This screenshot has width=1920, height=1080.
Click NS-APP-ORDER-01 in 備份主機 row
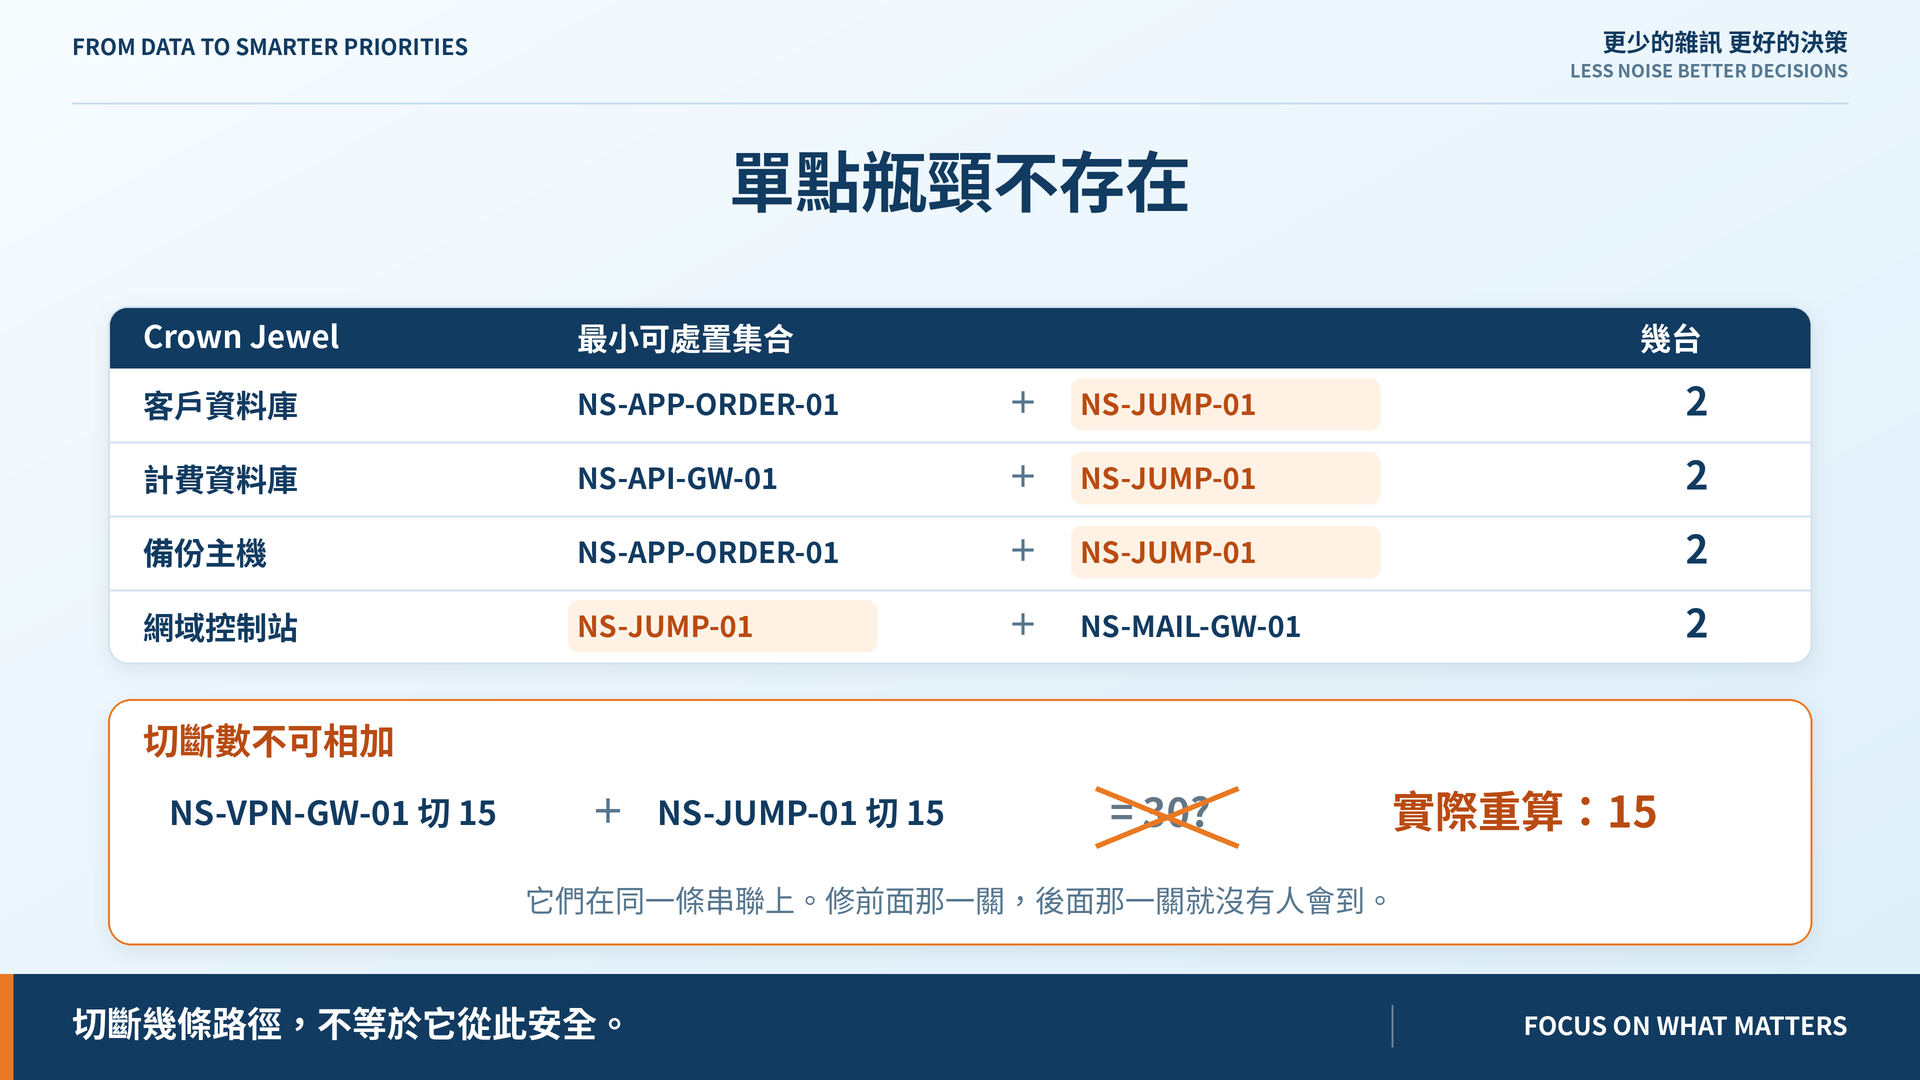[x=708, y=553]
